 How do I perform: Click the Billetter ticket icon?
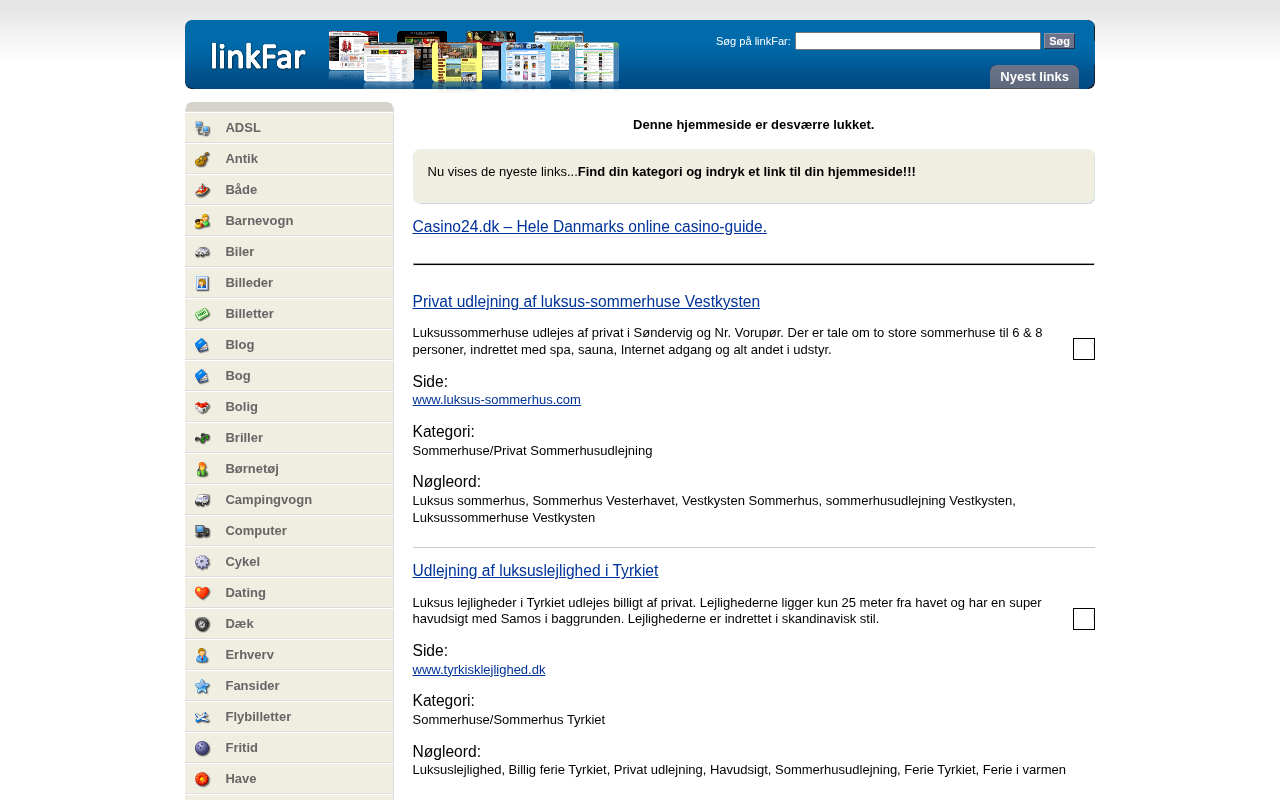203,314
